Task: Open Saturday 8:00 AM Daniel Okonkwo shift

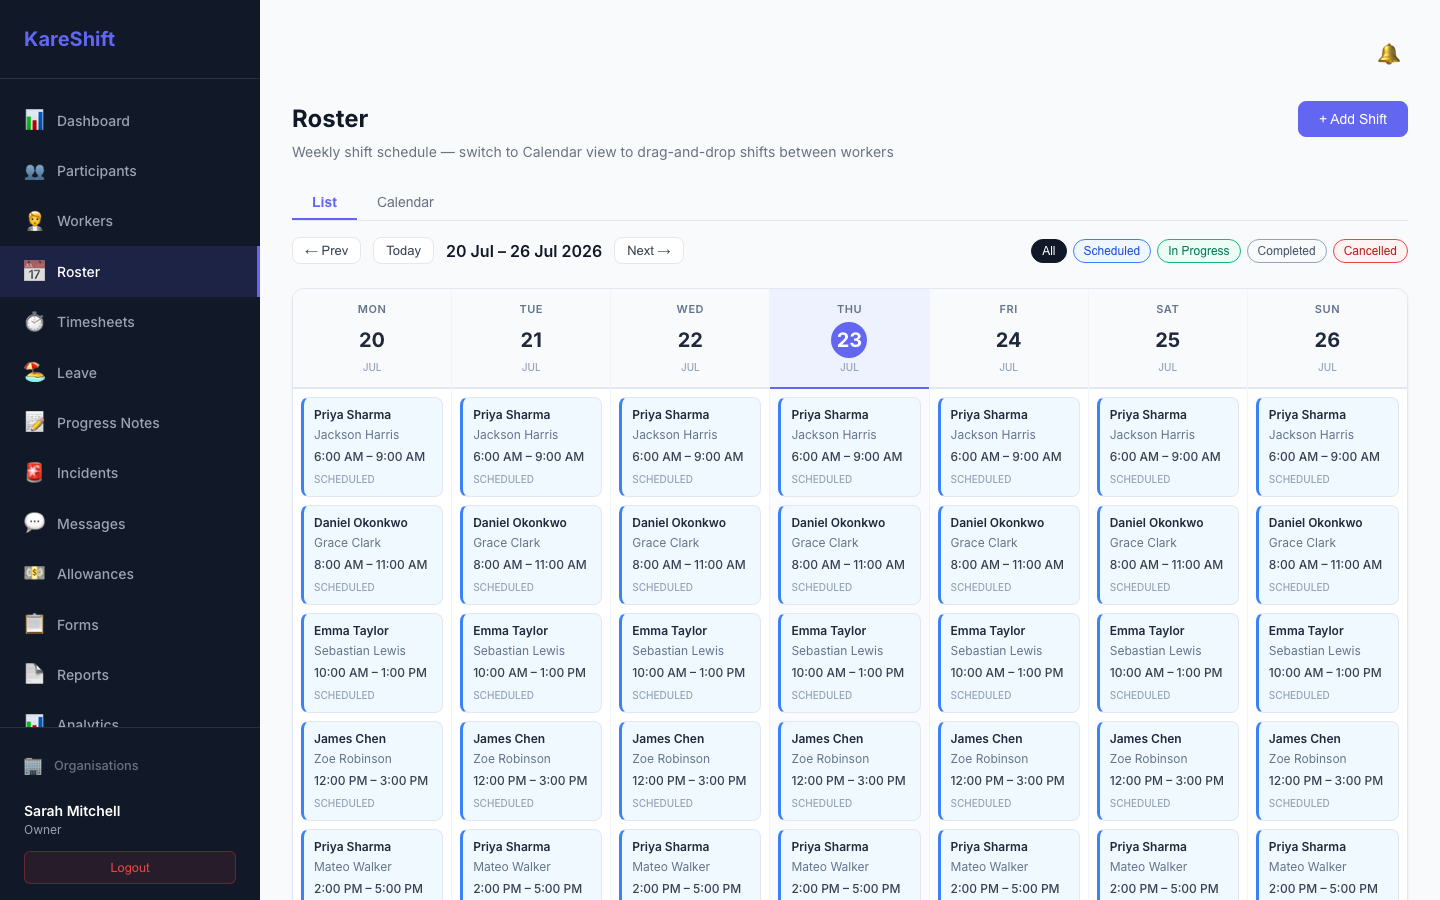Action: click(x=1167, y=555)
